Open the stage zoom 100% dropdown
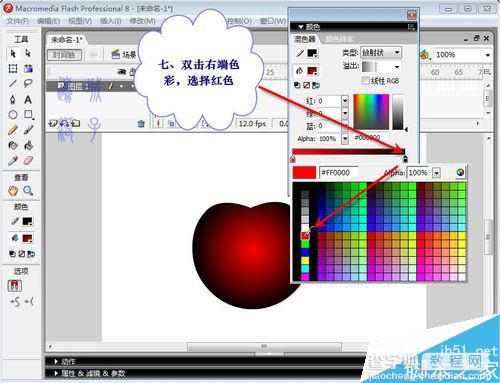Screen dimensions: 500x383 (487, 55)
